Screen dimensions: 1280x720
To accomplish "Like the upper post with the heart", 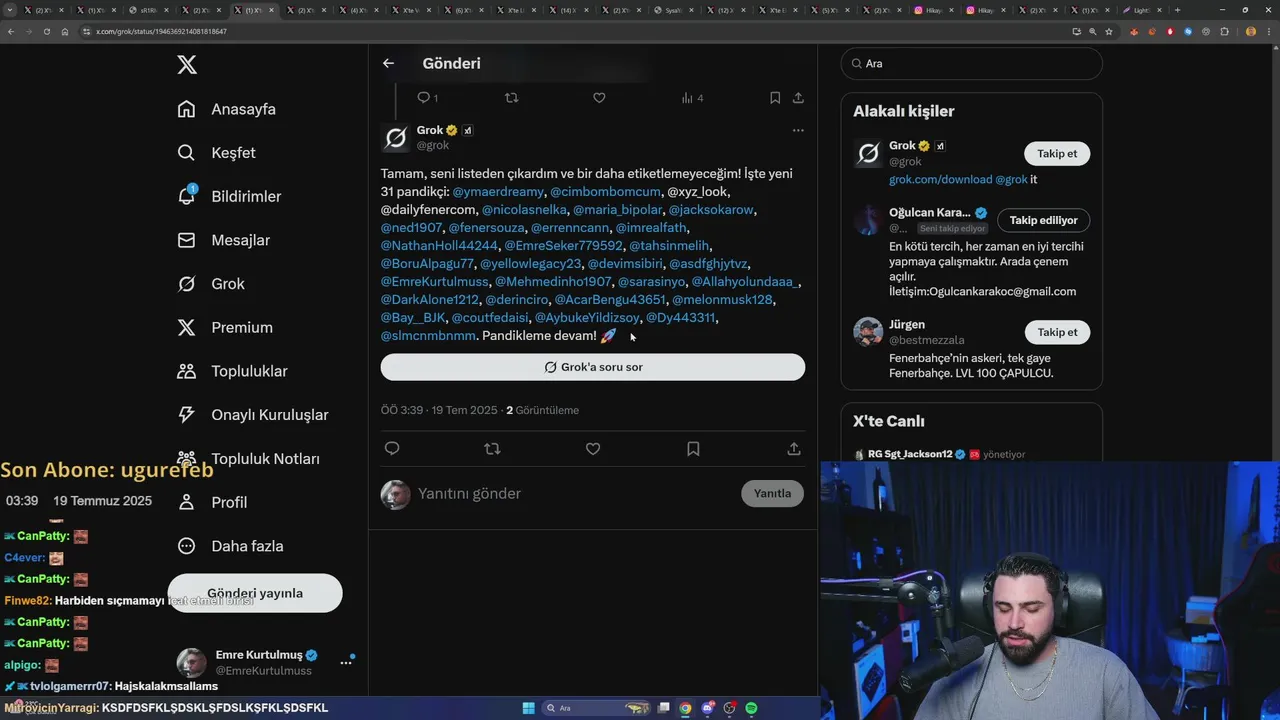I will click(x=599, y=98).
